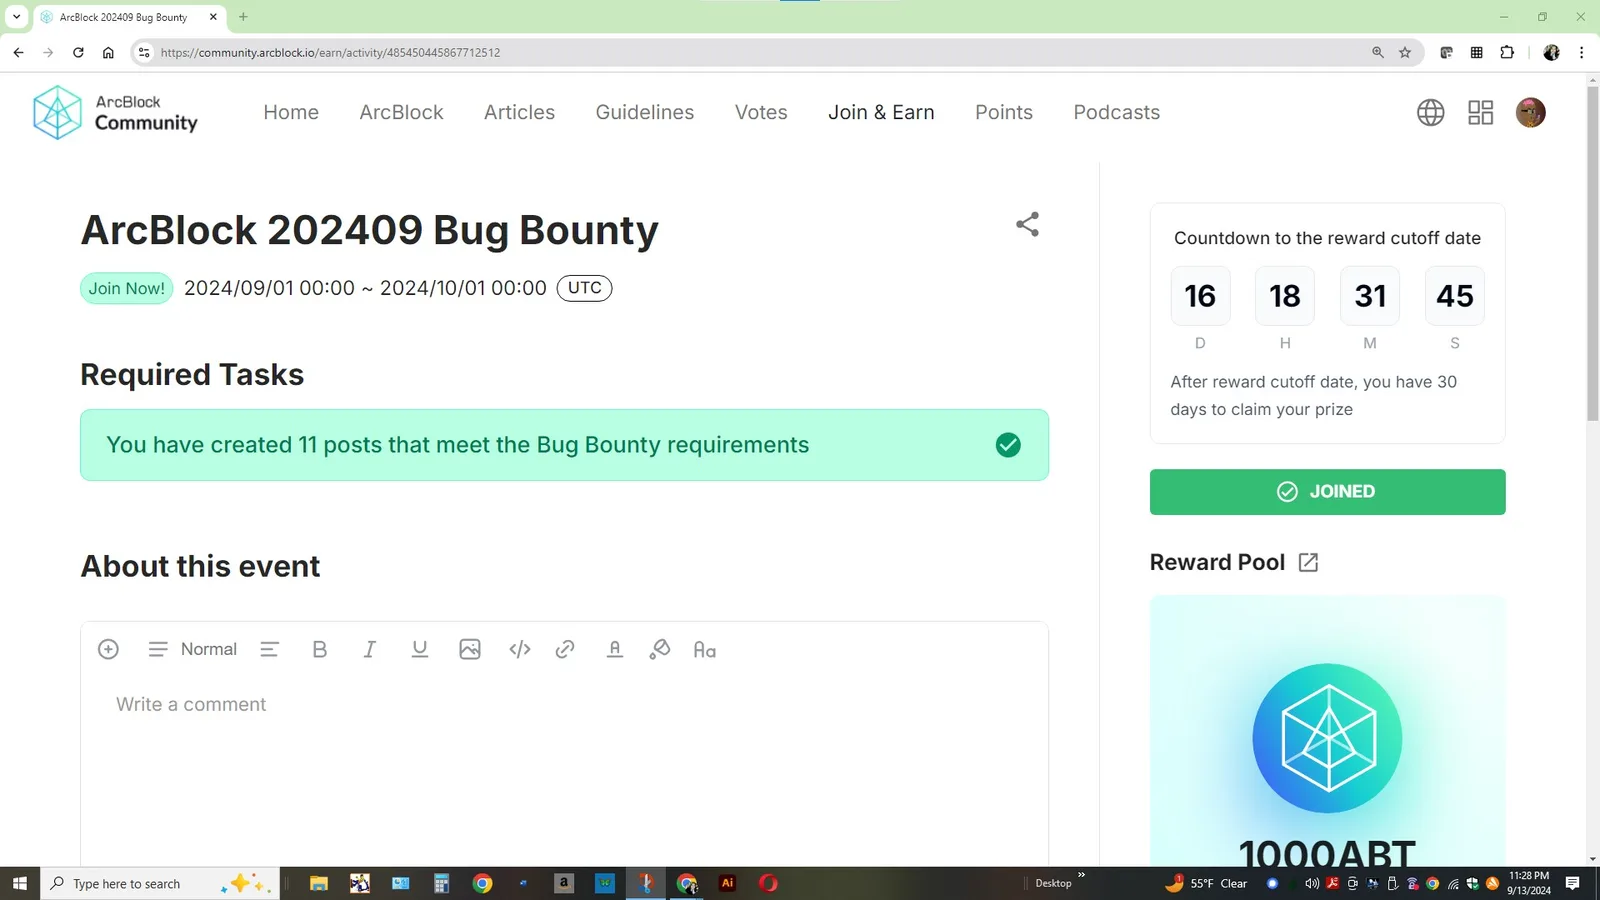Screen dimensions: 1600x900
Task: Open the language globe icon
Action: [1430, 113]
